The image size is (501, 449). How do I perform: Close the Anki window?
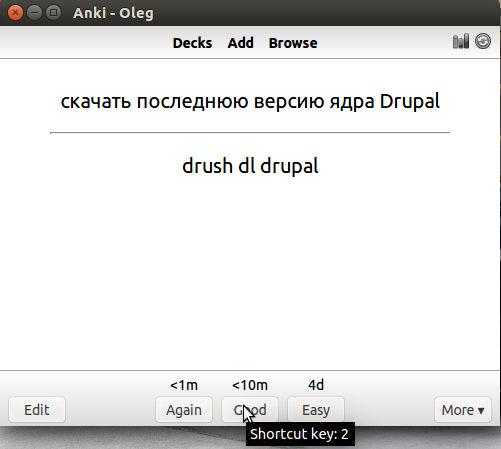(15, 13)
